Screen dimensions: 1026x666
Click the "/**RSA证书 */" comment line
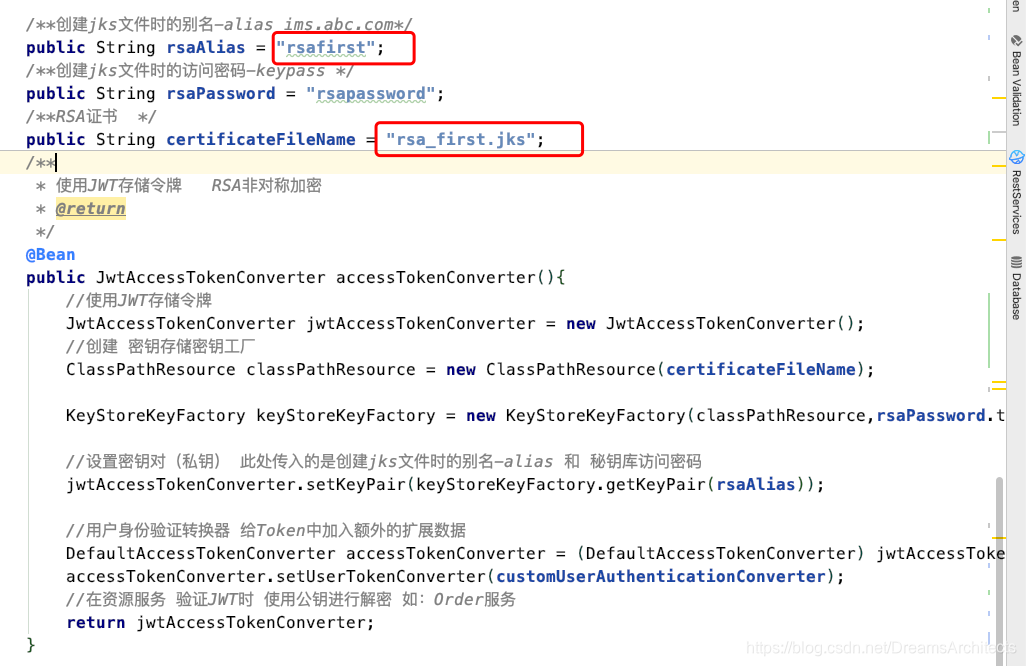[x=91, y=116]
